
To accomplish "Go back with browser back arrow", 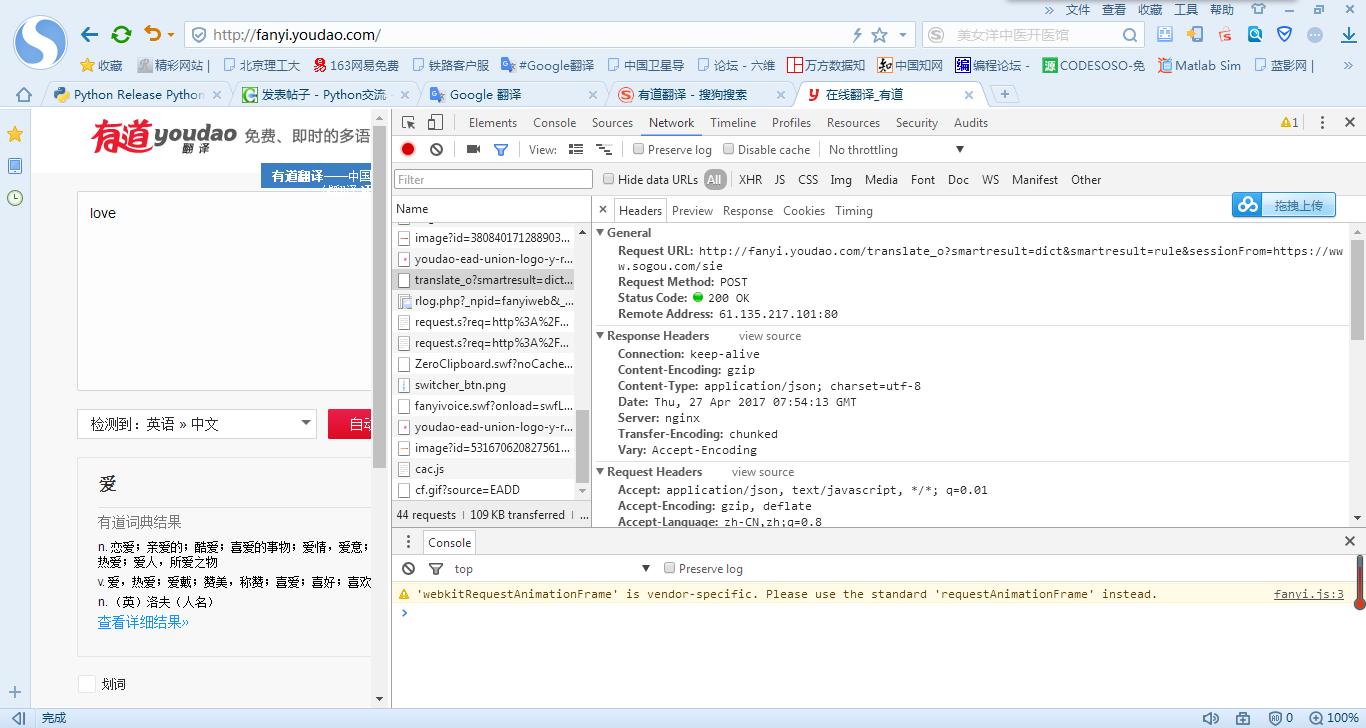I will pyautogui.click(x=90, y=35).
